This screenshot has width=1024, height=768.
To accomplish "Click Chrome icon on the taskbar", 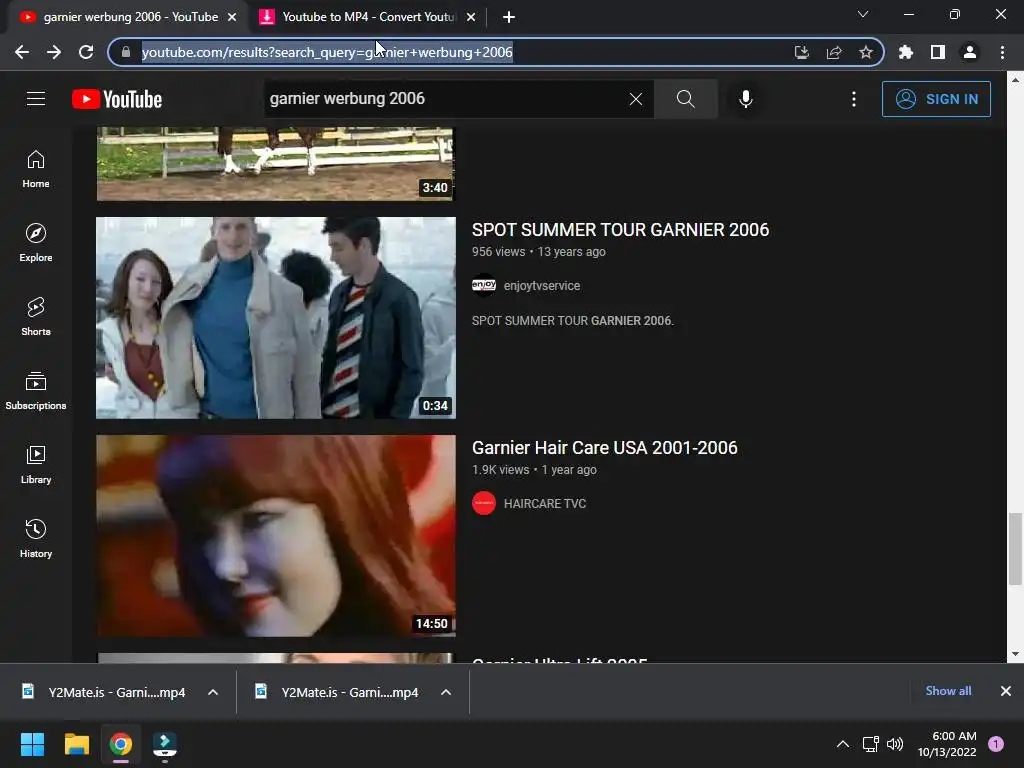I will [x=121, y=744].
